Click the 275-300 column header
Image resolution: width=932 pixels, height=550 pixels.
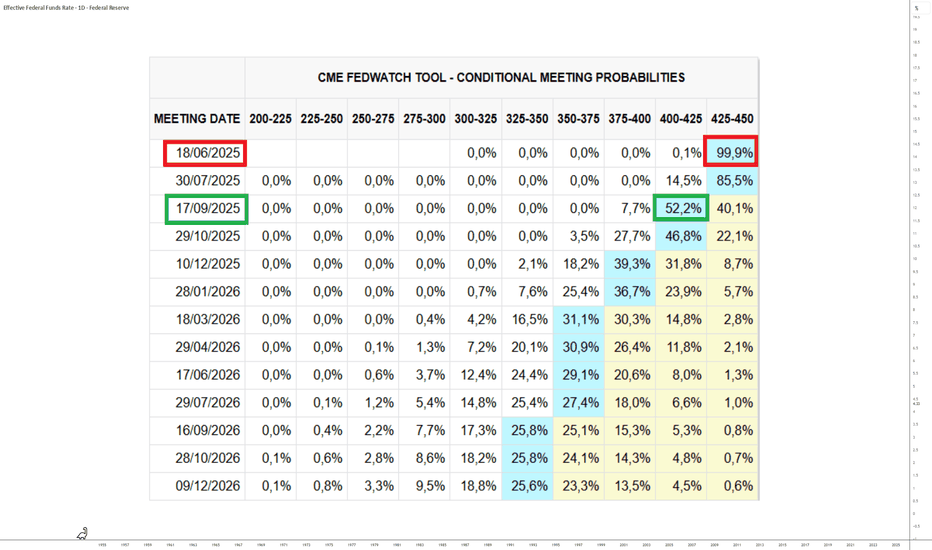(424, 119)
